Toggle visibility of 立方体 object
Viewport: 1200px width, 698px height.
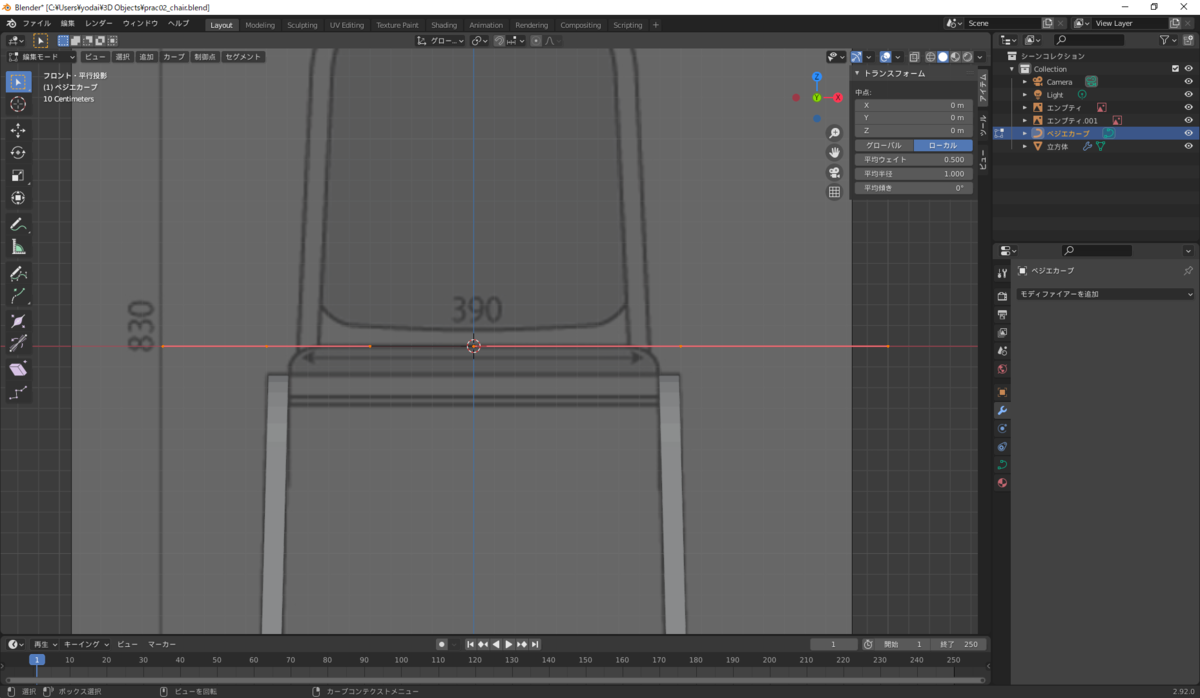[1189, 146]
